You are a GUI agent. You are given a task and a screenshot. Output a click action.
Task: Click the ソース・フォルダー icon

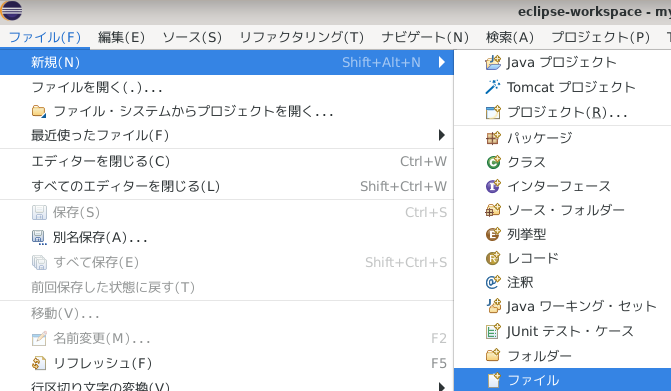(493, 210)
